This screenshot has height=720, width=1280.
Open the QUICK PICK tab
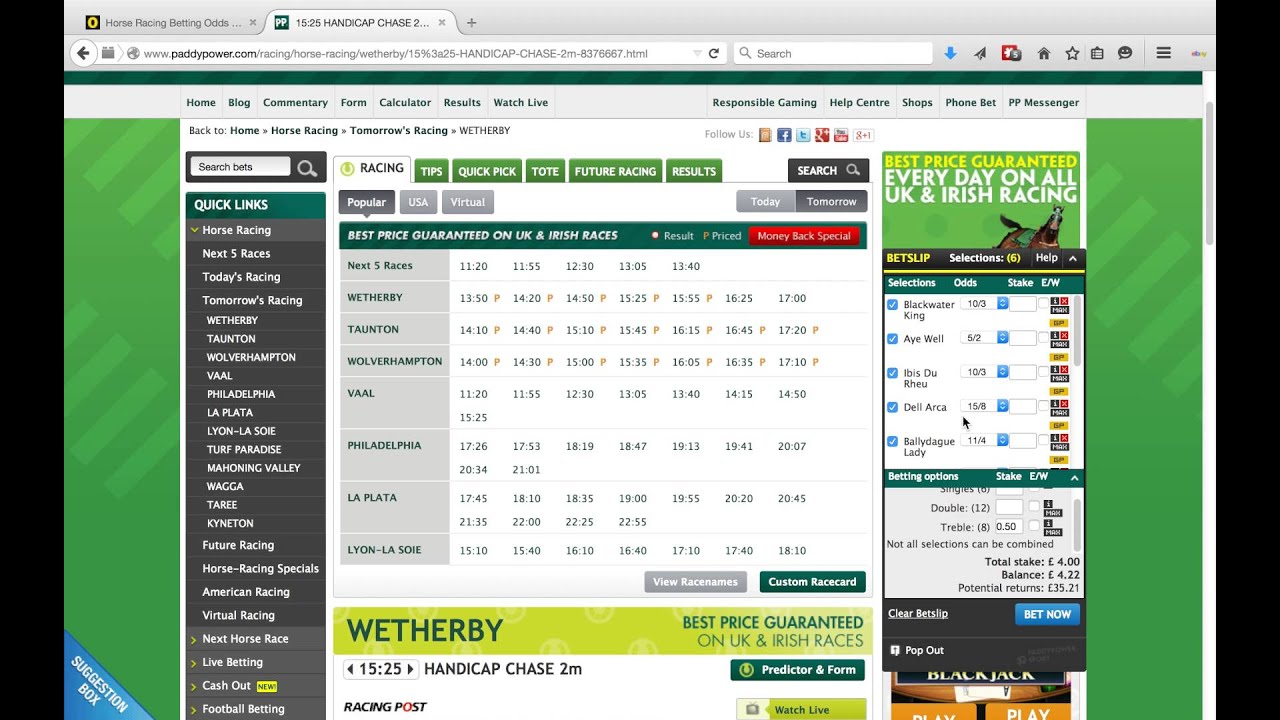487,171
